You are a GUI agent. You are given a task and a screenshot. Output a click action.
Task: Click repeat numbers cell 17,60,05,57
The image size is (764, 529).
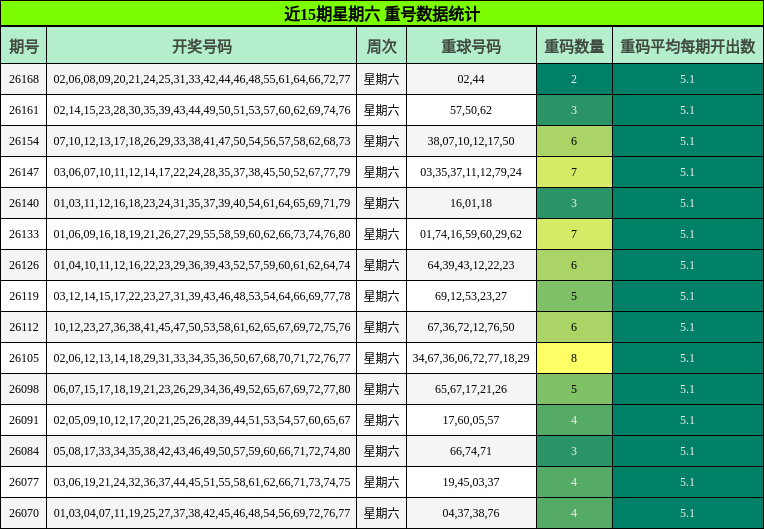coord(471,420)
